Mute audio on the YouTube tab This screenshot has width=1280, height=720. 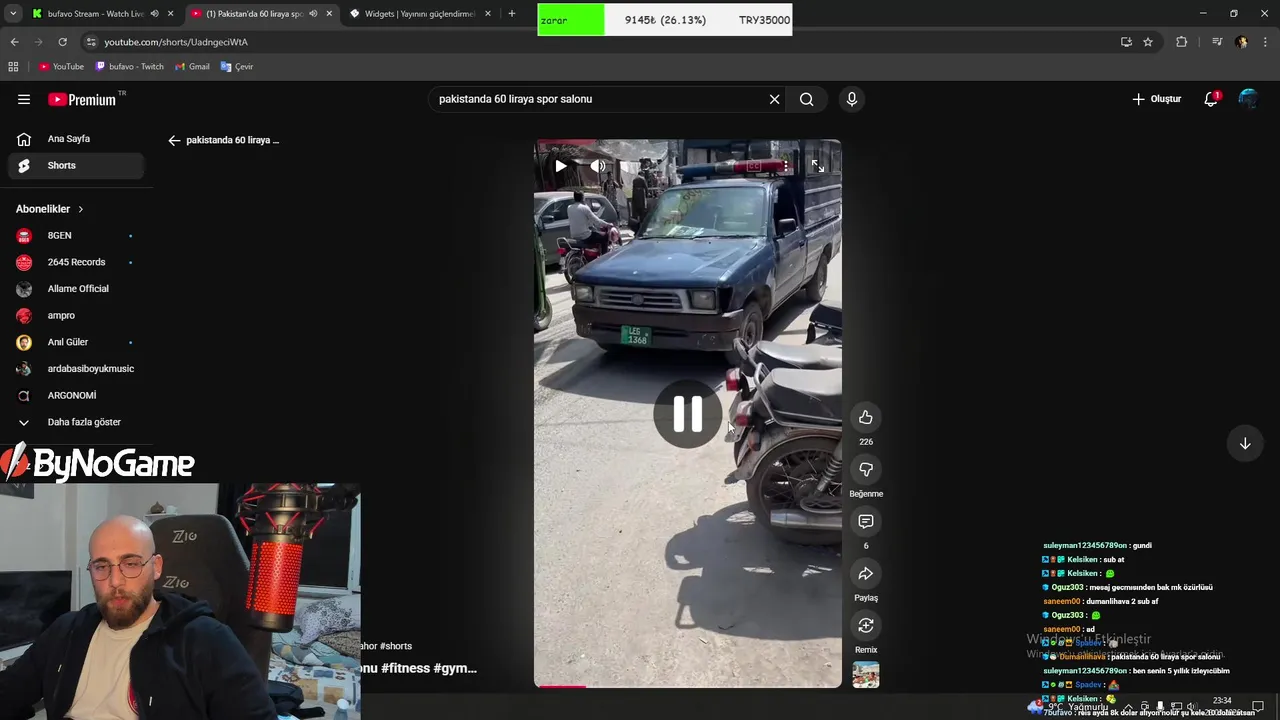pyautogui.click(x=313, y=13)
